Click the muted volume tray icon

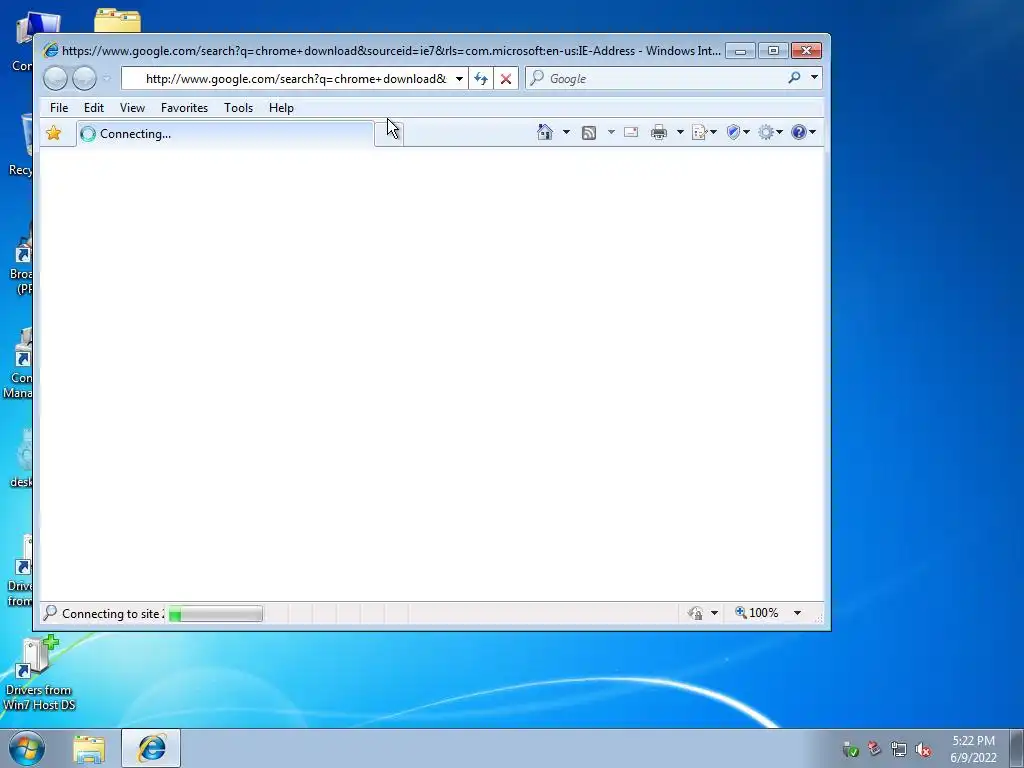pos(923,750)
